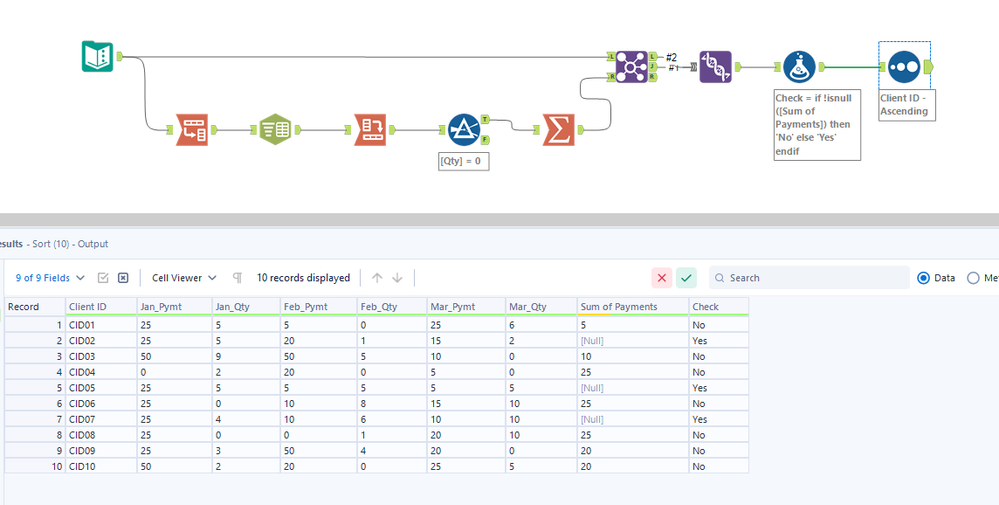This screenshot has height=505, width=999.
Task: Click the Text Input output anchor
Action: (x=119, y=57)
